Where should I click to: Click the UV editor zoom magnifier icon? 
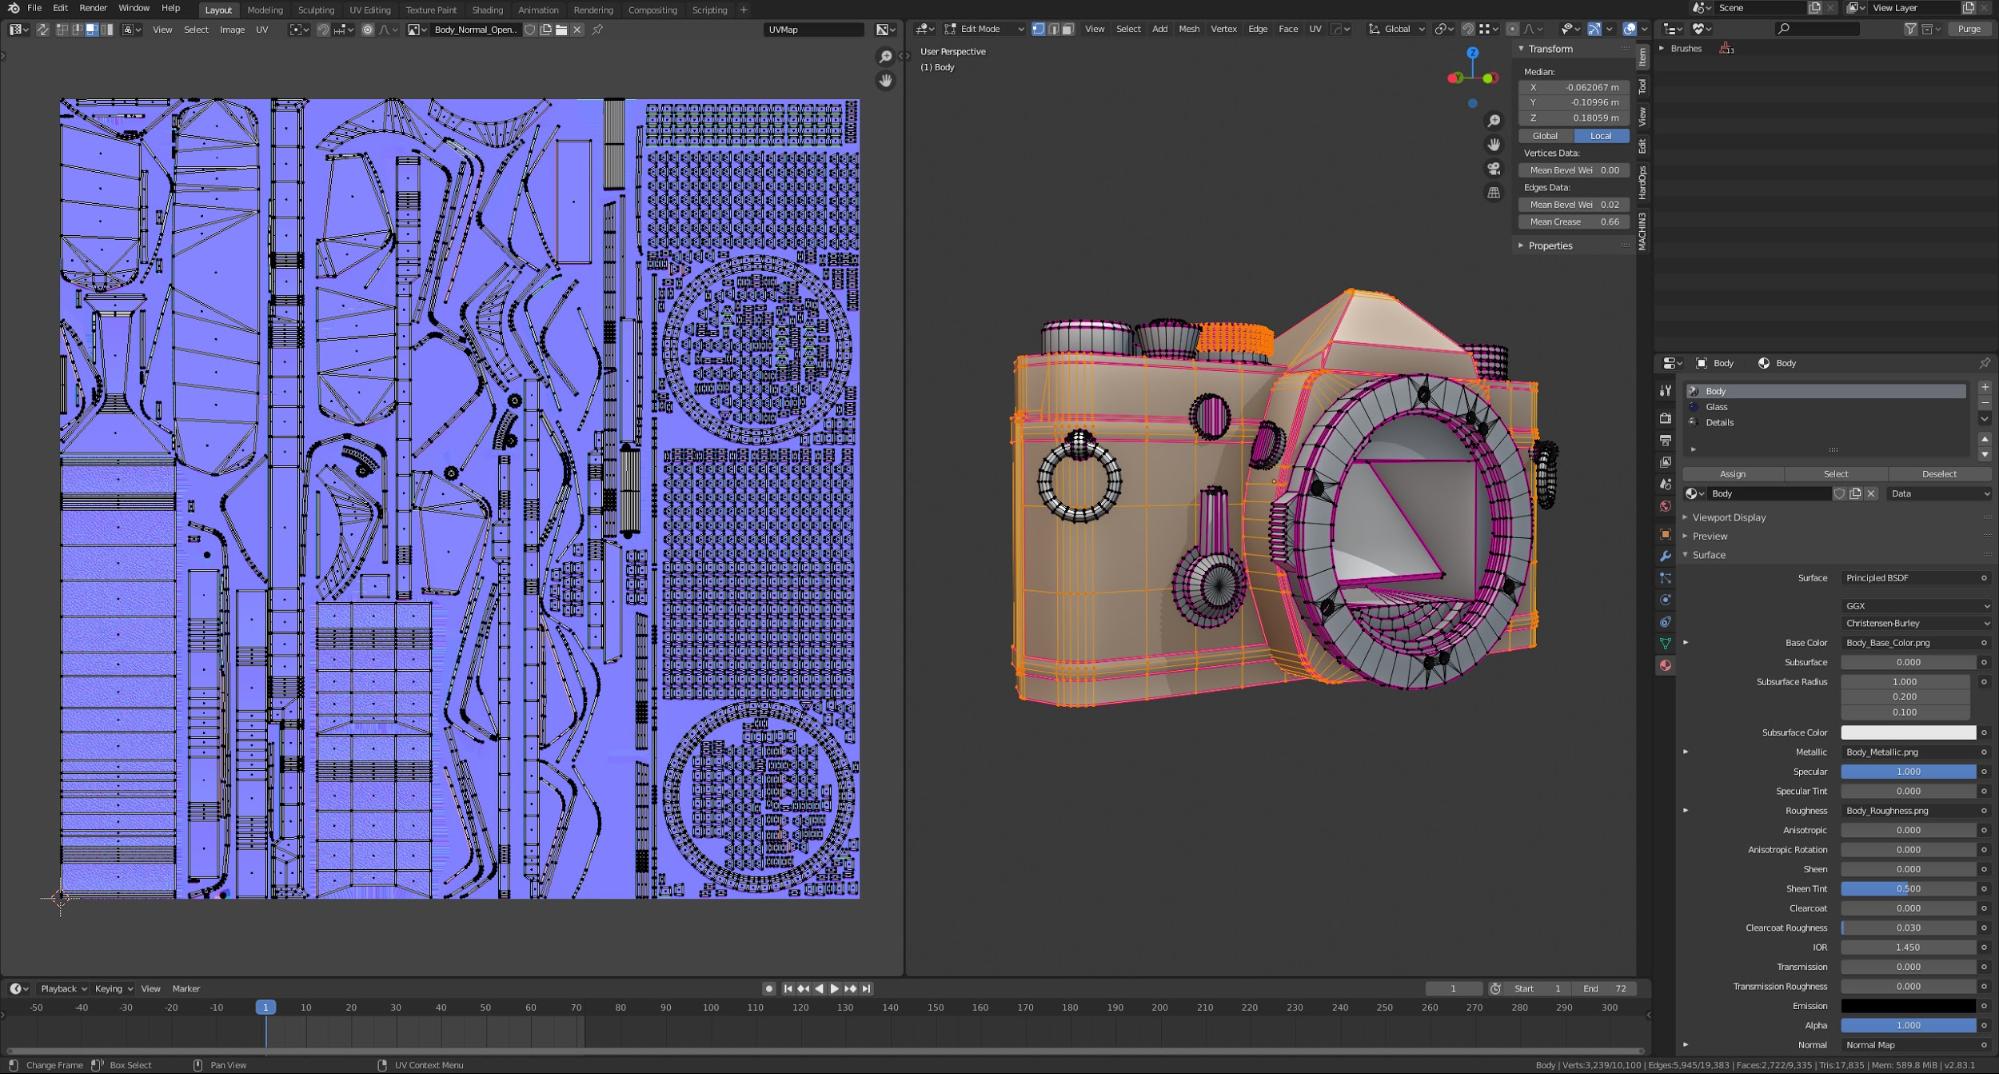[x=885, y=57]
